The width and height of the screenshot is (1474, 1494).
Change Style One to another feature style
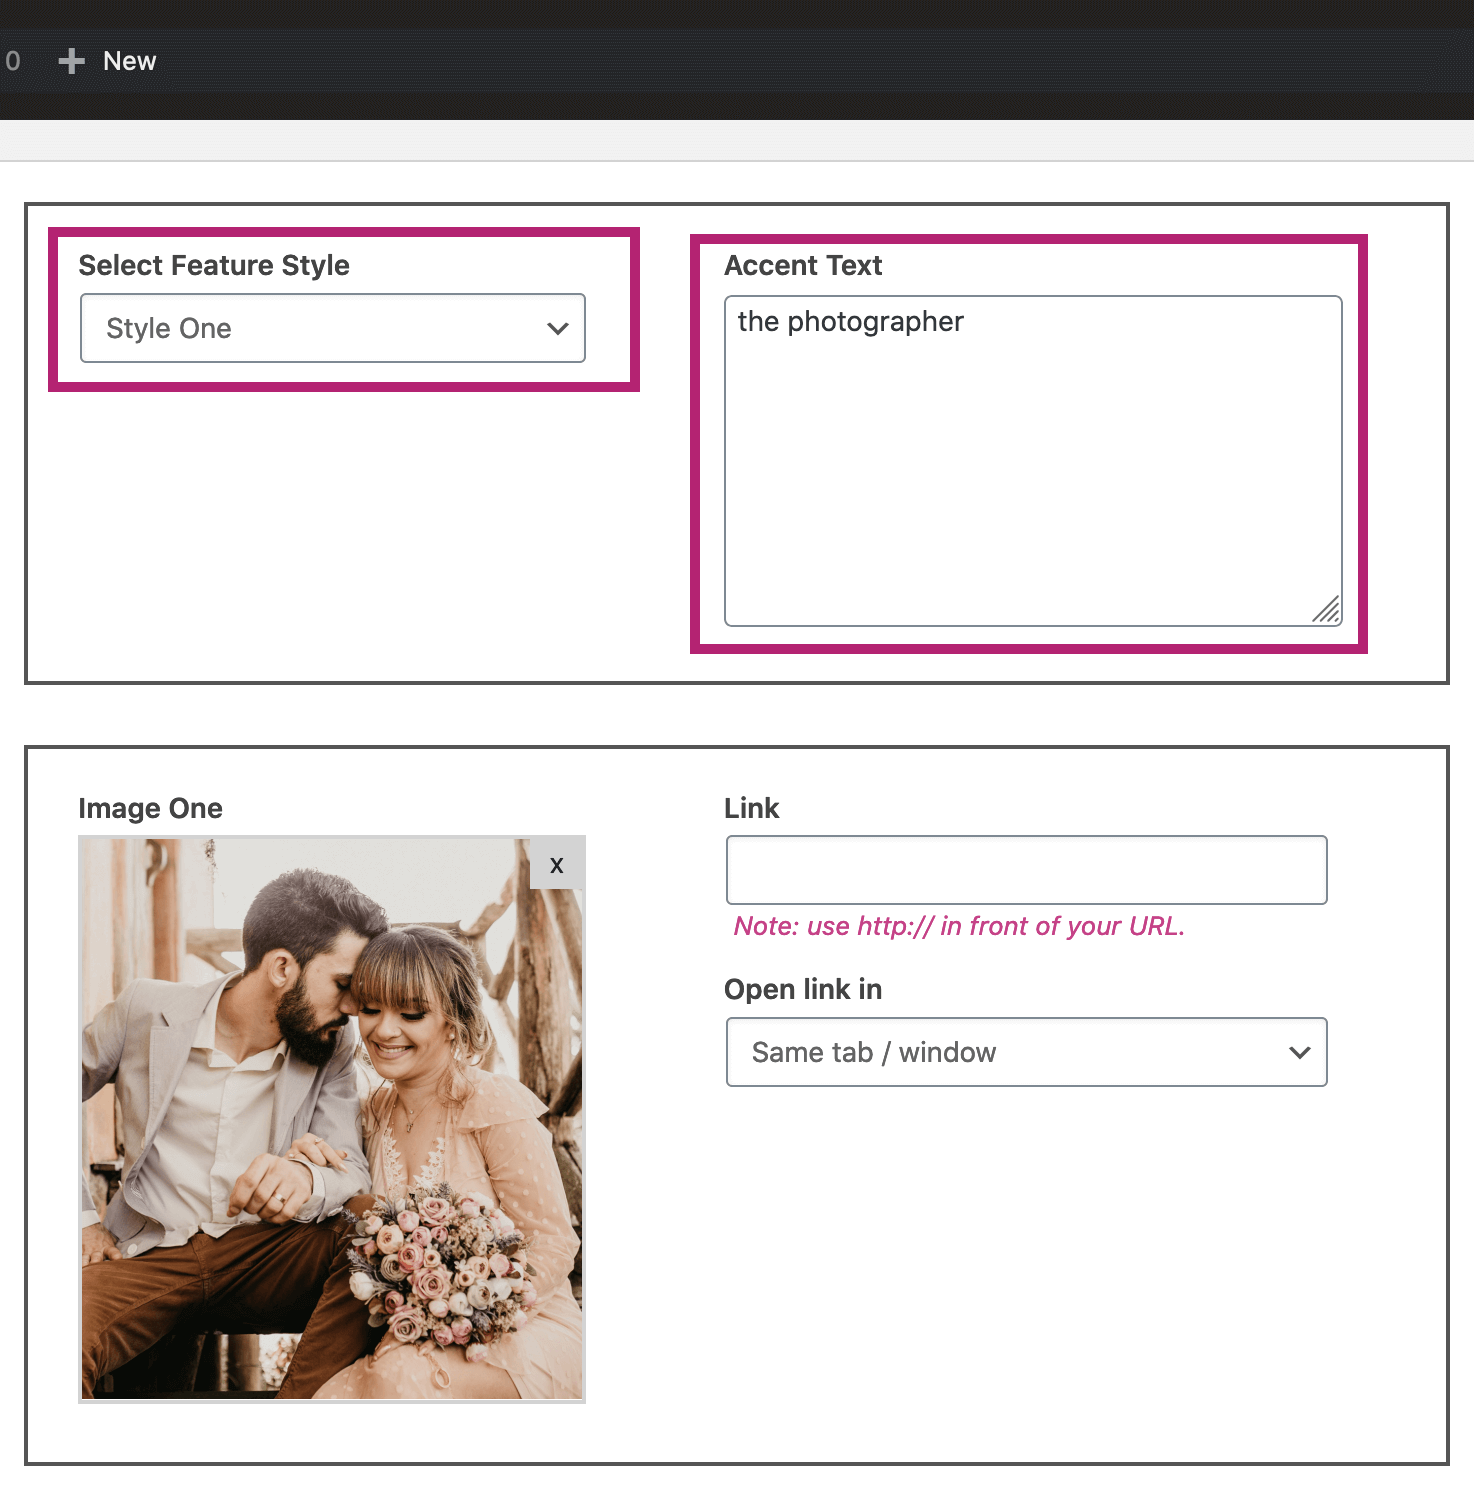click(332, 328)
